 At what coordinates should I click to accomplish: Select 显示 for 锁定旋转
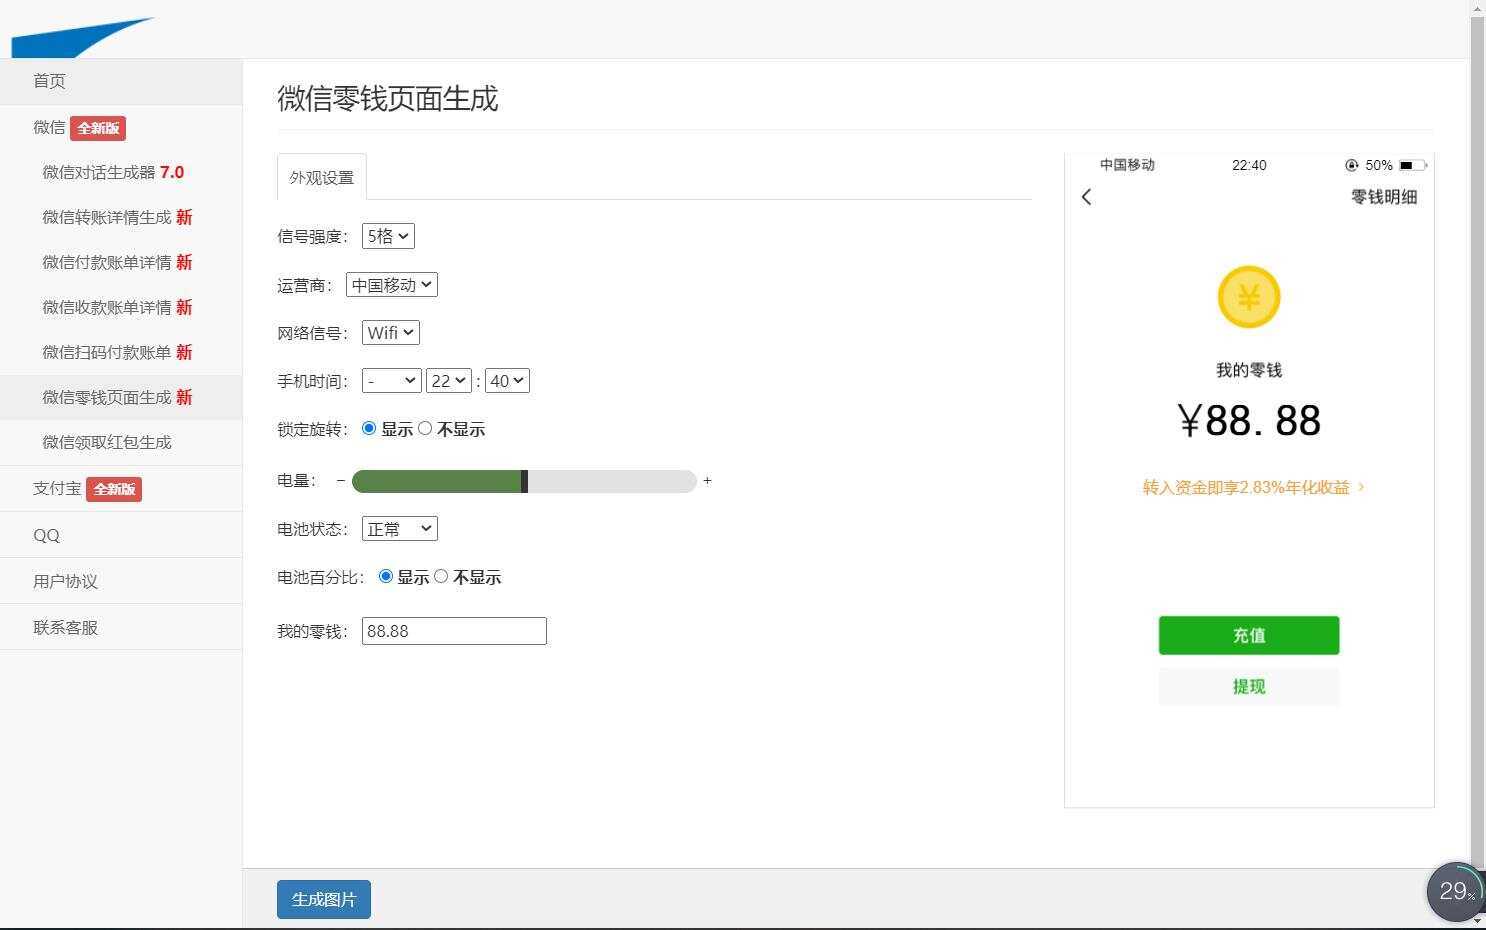coord(369,428)
